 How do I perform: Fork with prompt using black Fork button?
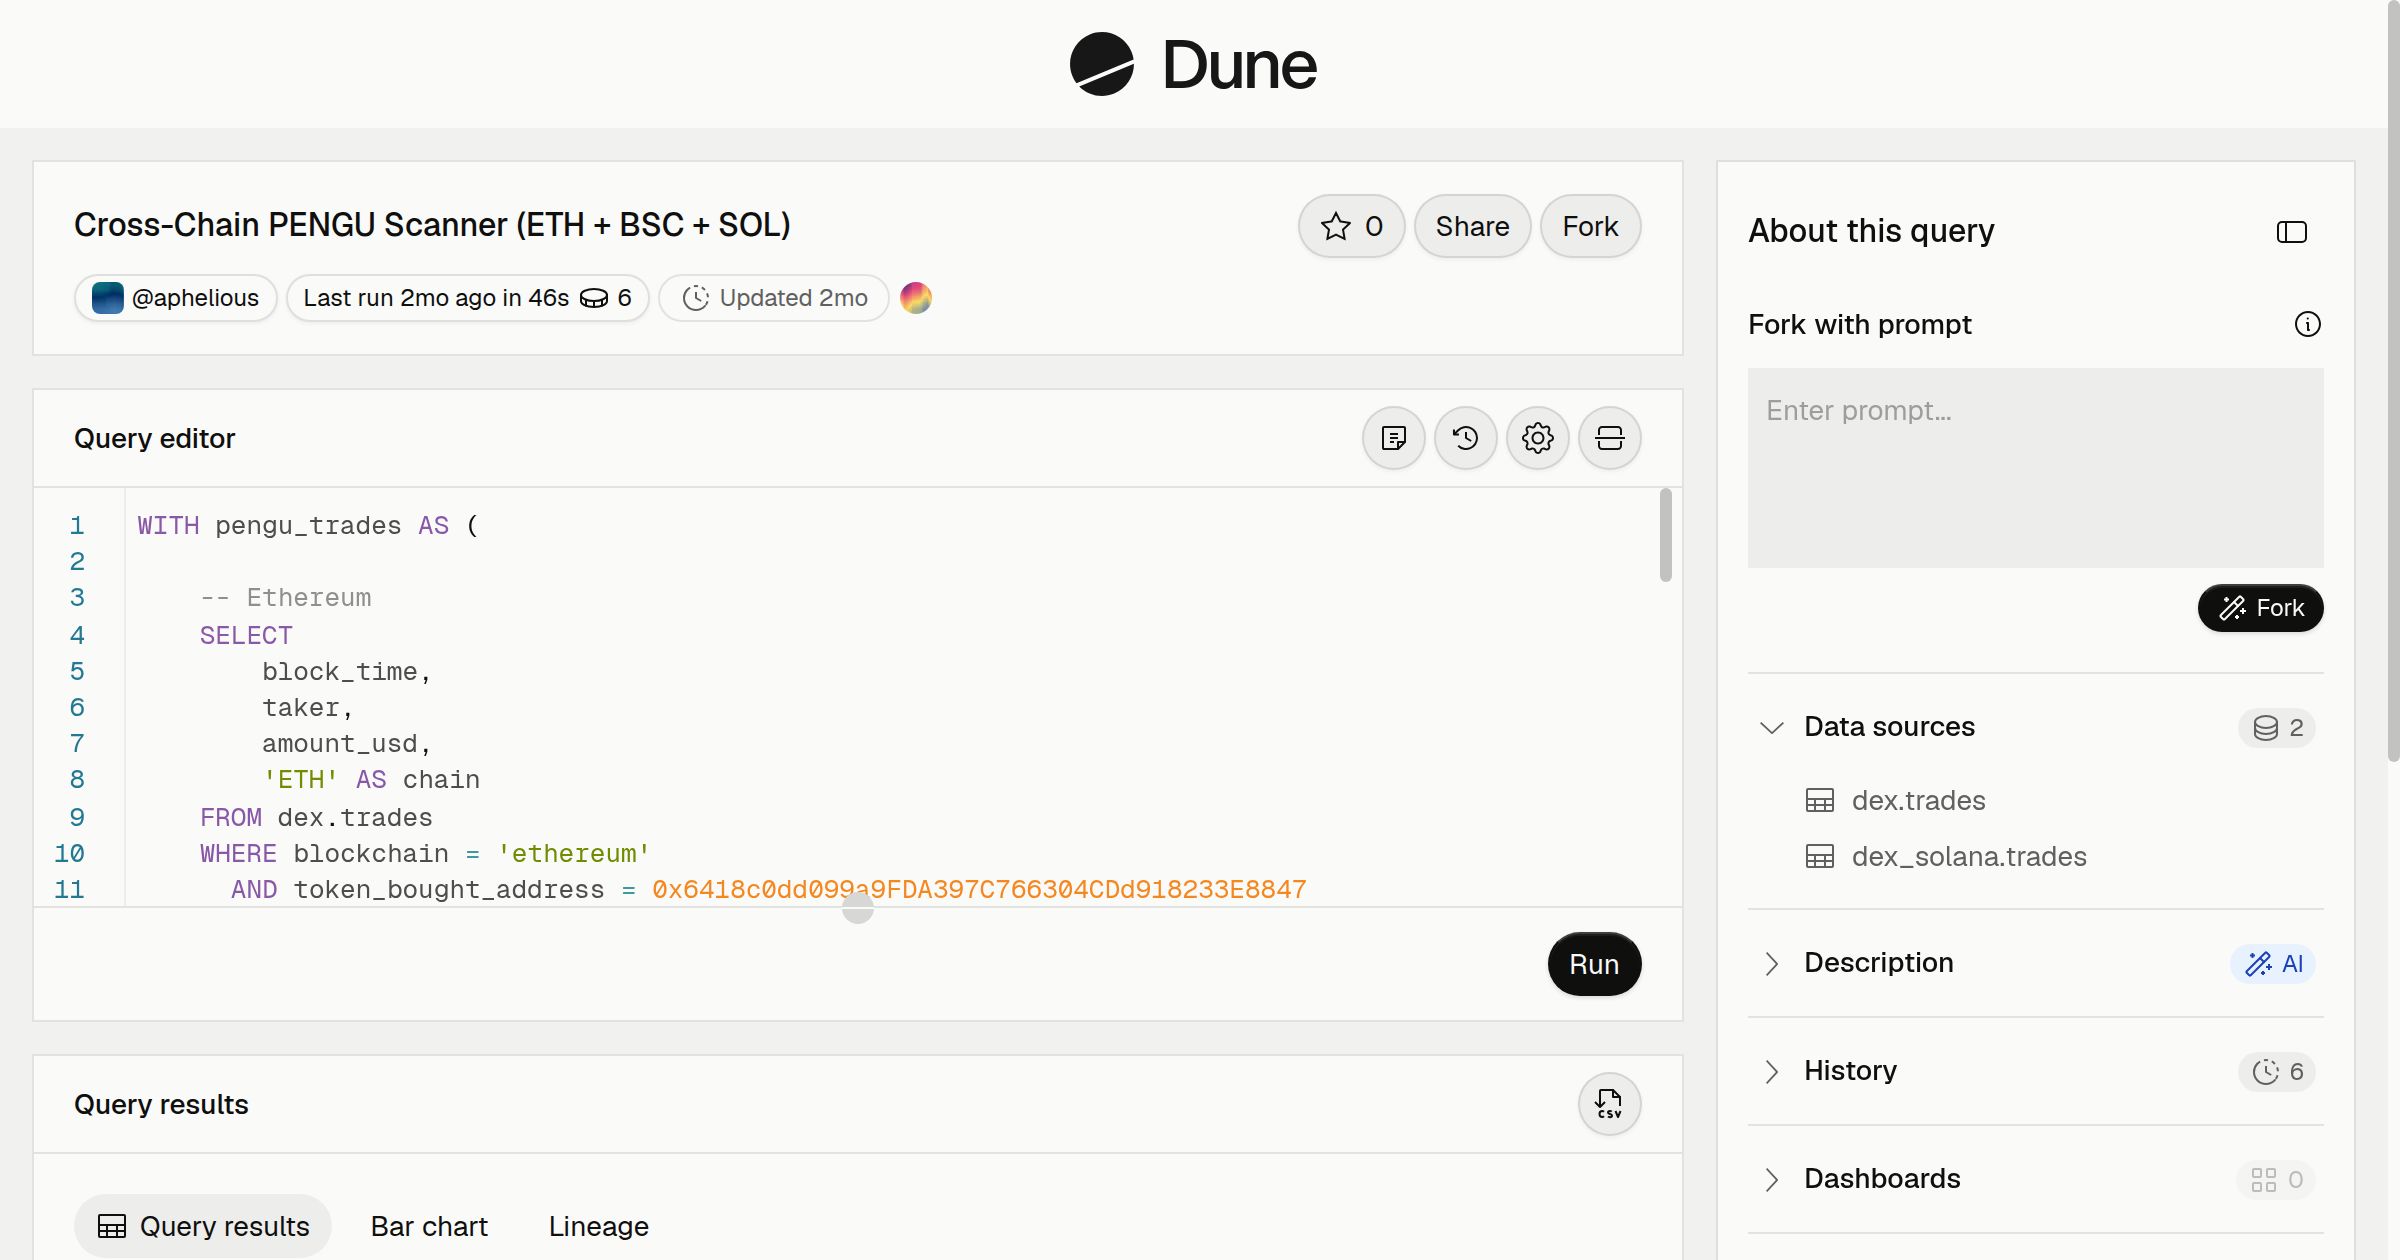coord(2260,608)
